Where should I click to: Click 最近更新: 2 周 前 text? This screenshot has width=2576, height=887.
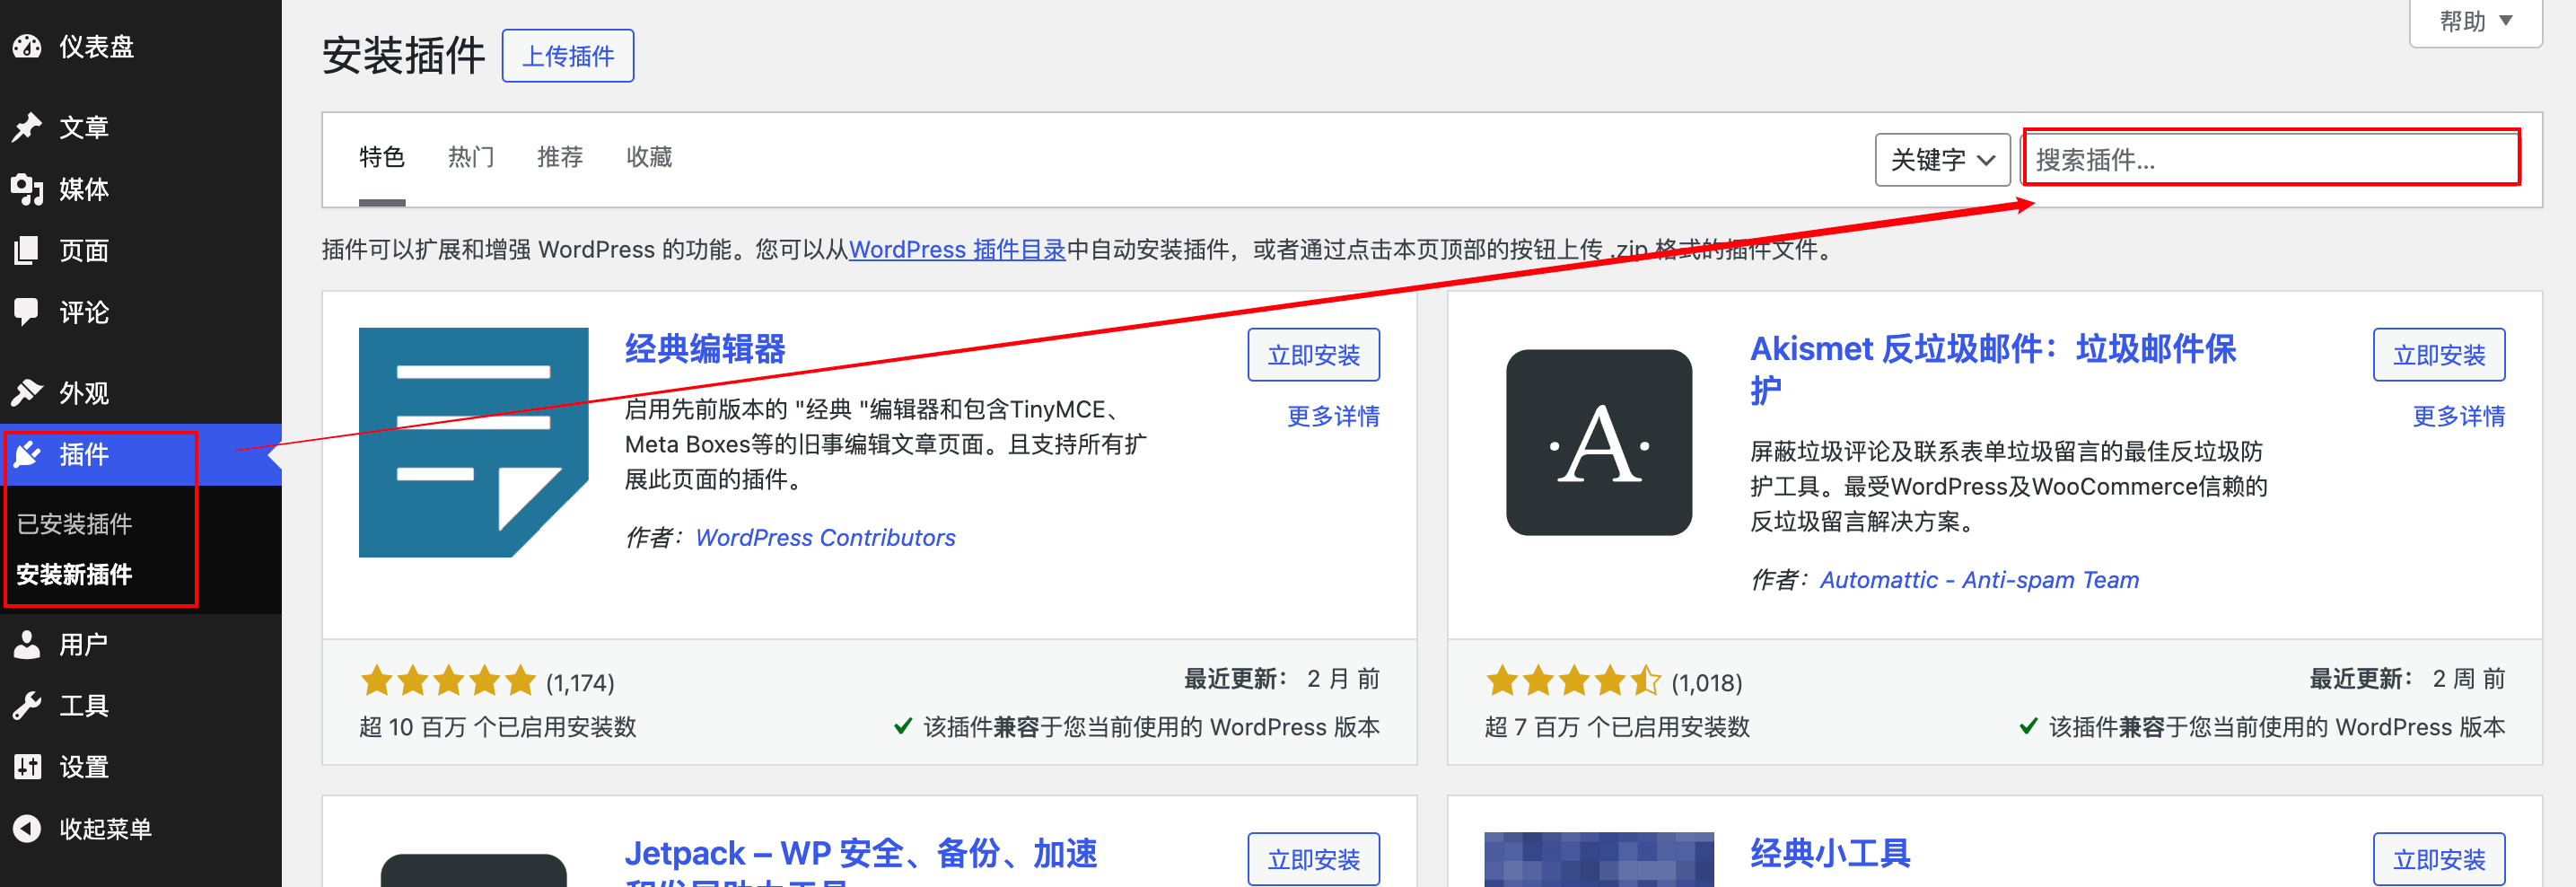click(2407, 679)
